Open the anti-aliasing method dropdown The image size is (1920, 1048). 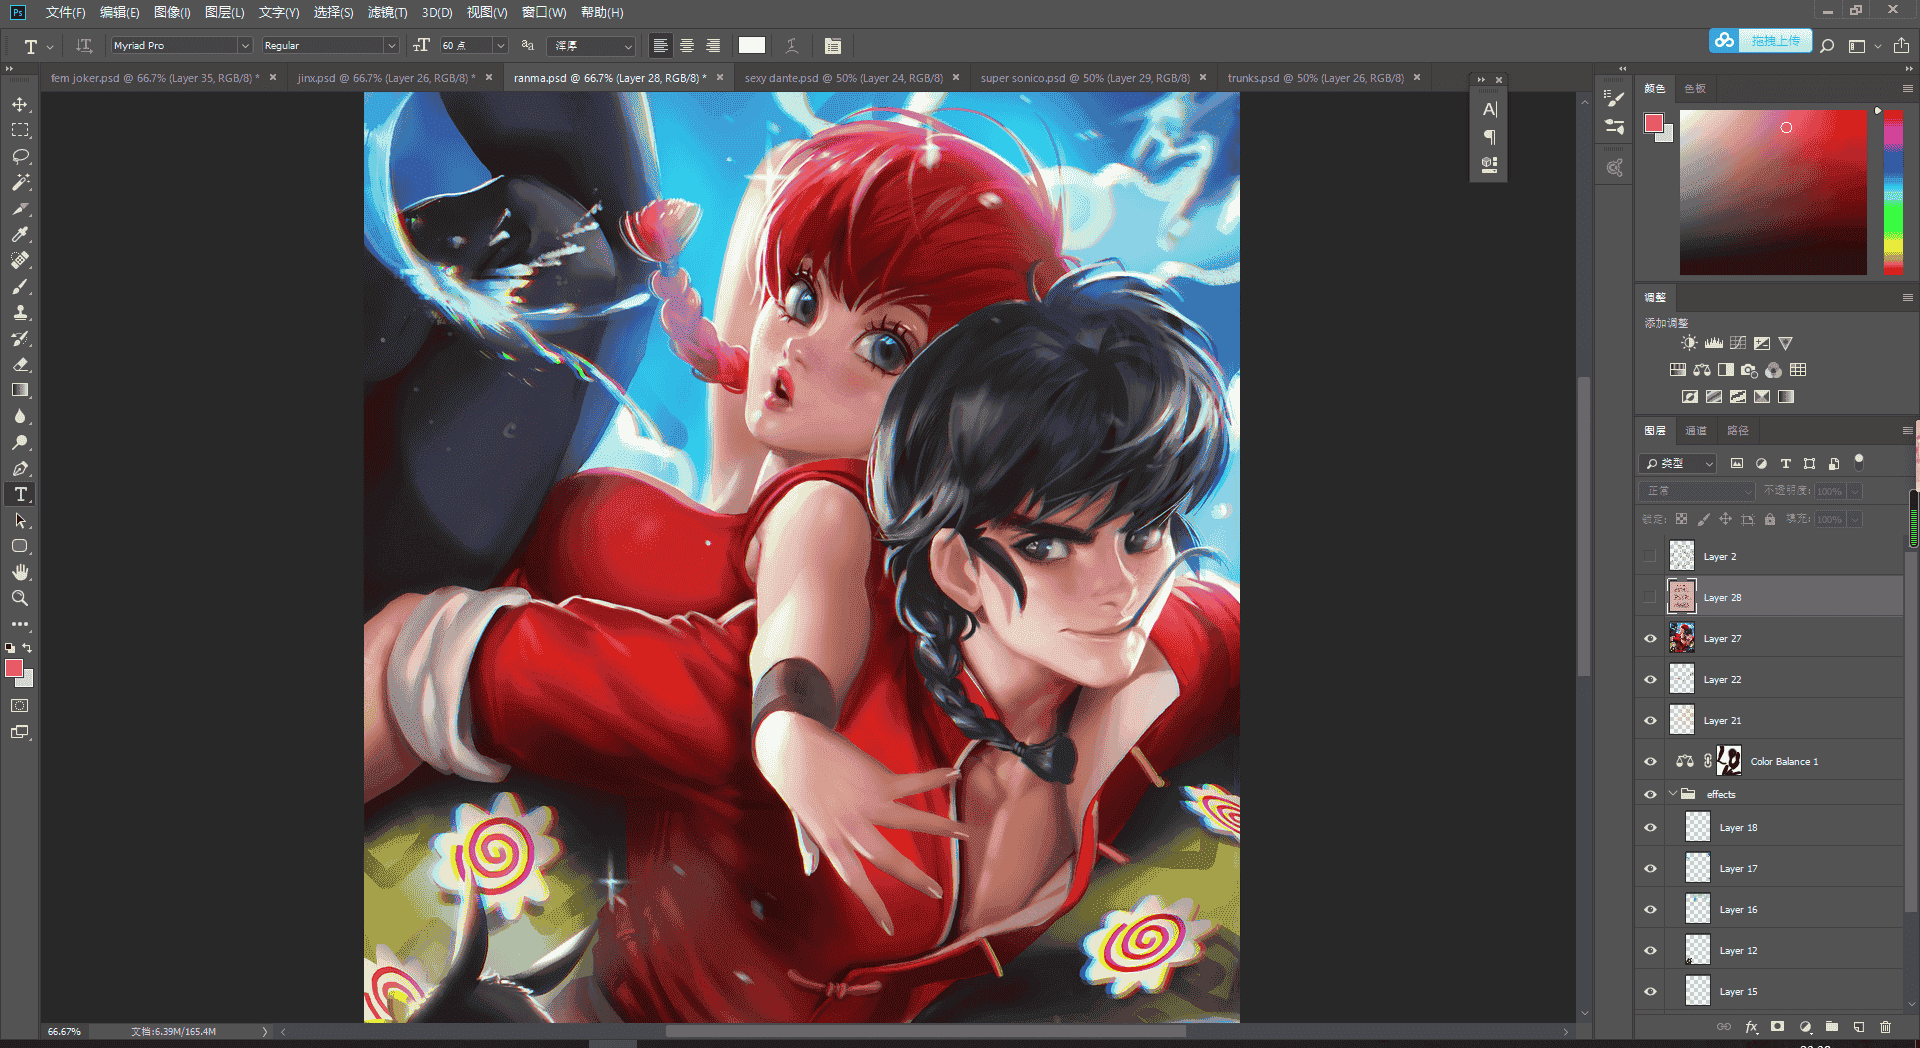592,46
